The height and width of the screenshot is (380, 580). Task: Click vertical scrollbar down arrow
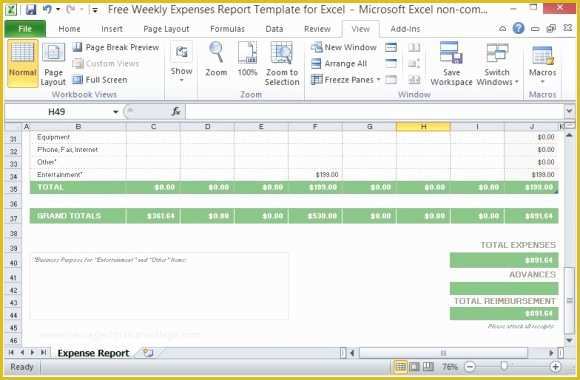pyautogui.click(x=569, y=340)
